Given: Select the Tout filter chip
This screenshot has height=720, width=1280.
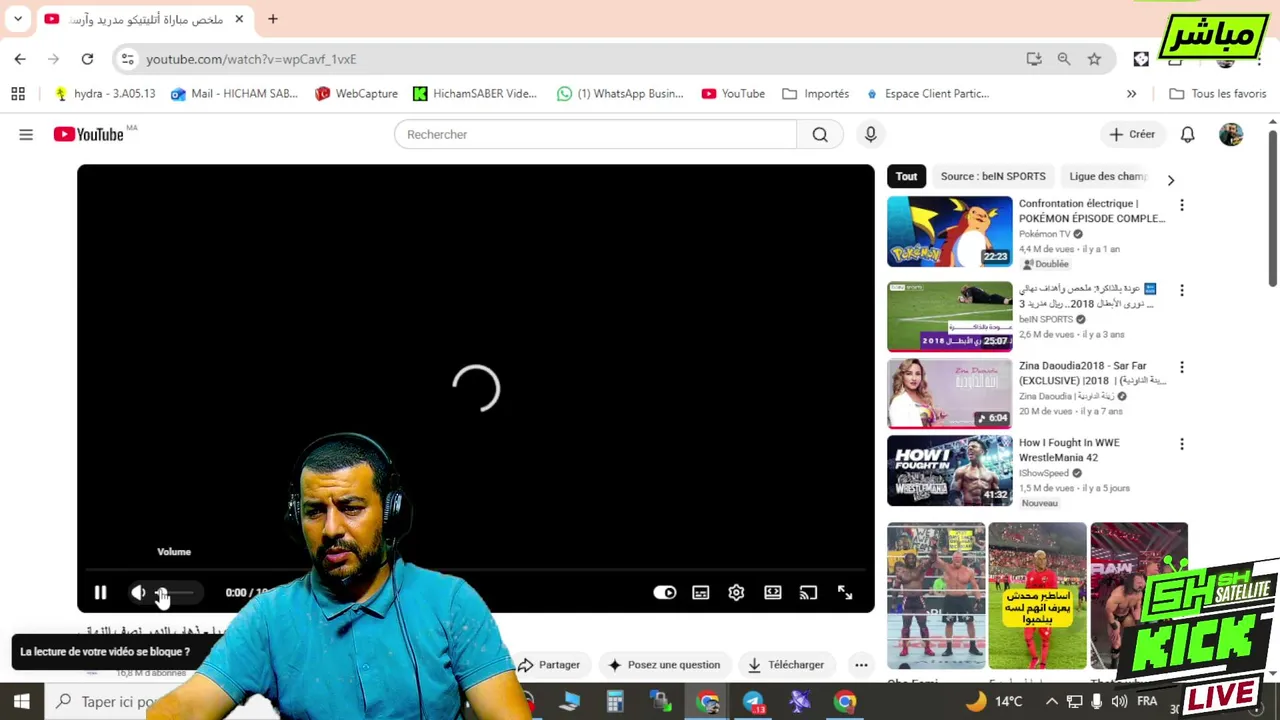Looking at the screenshot, I should (x=906, y=176).
